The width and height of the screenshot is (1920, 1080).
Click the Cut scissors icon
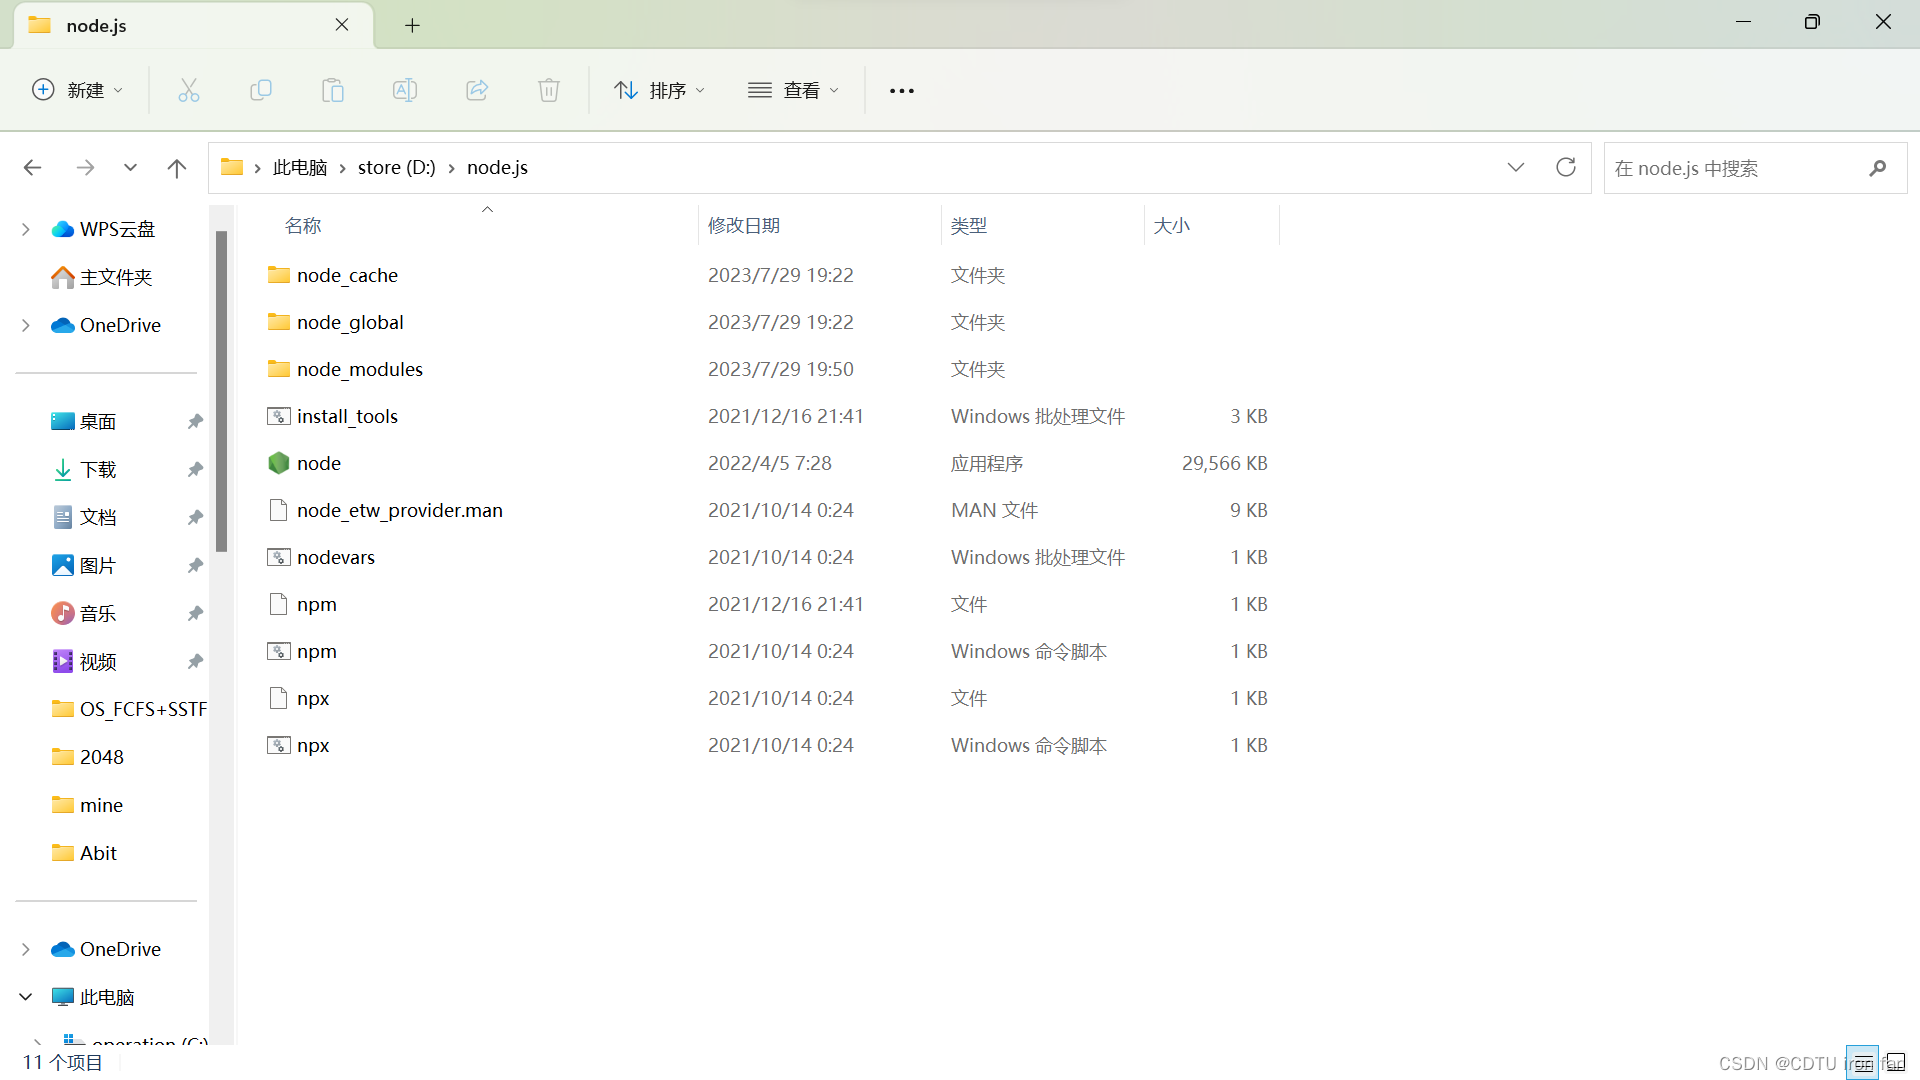pyautogui.click(x=189, y=90)
